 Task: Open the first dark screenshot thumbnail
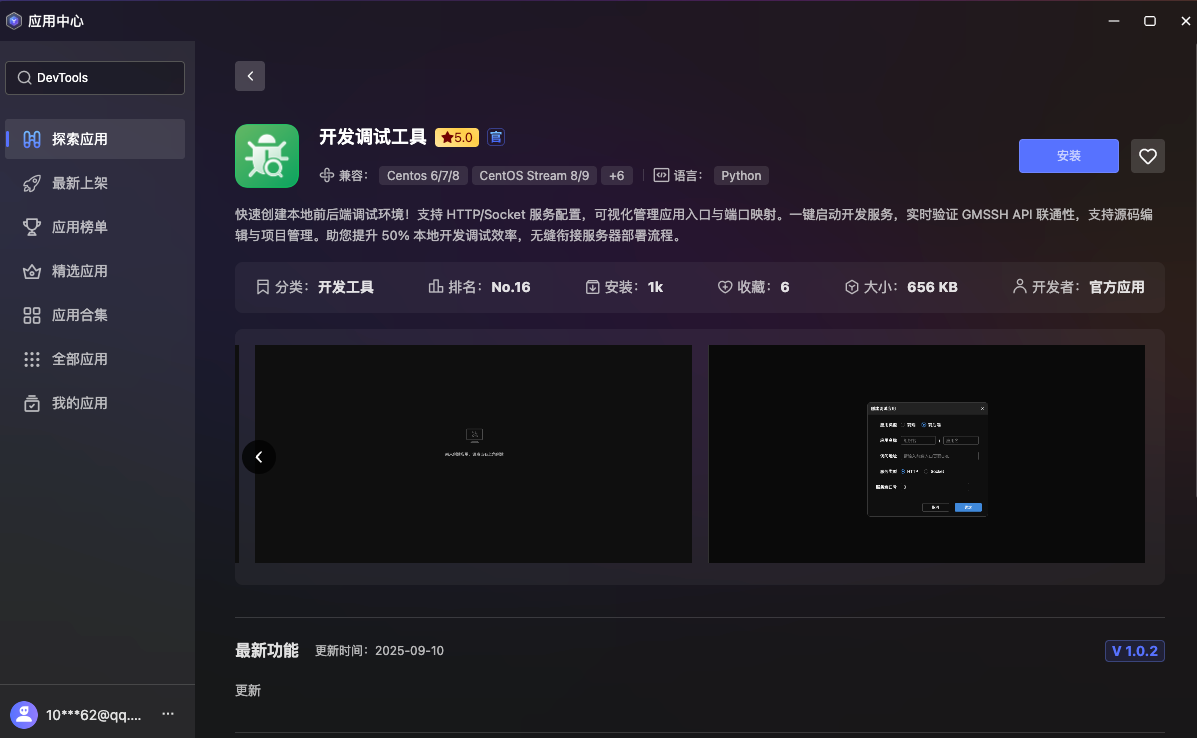click(473, 454)
